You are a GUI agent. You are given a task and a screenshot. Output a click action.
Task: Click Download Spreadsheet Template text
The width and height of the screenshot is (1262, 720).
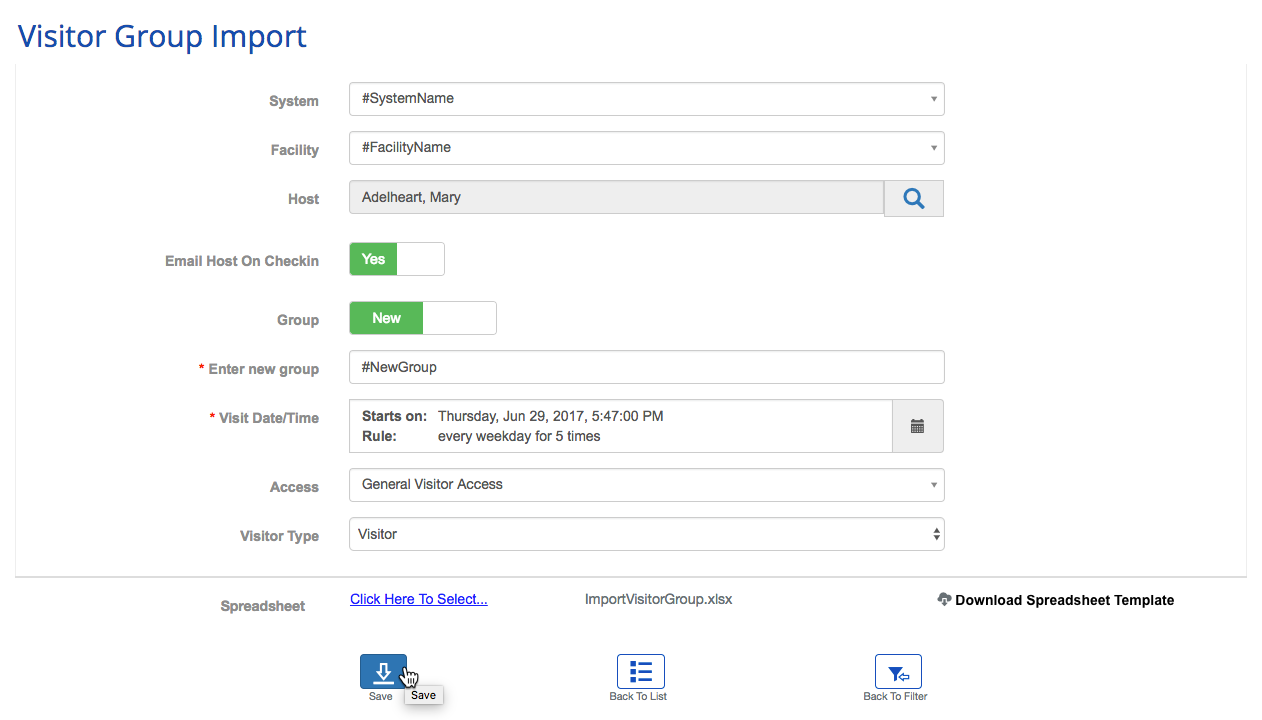(x=1064, y=600)
